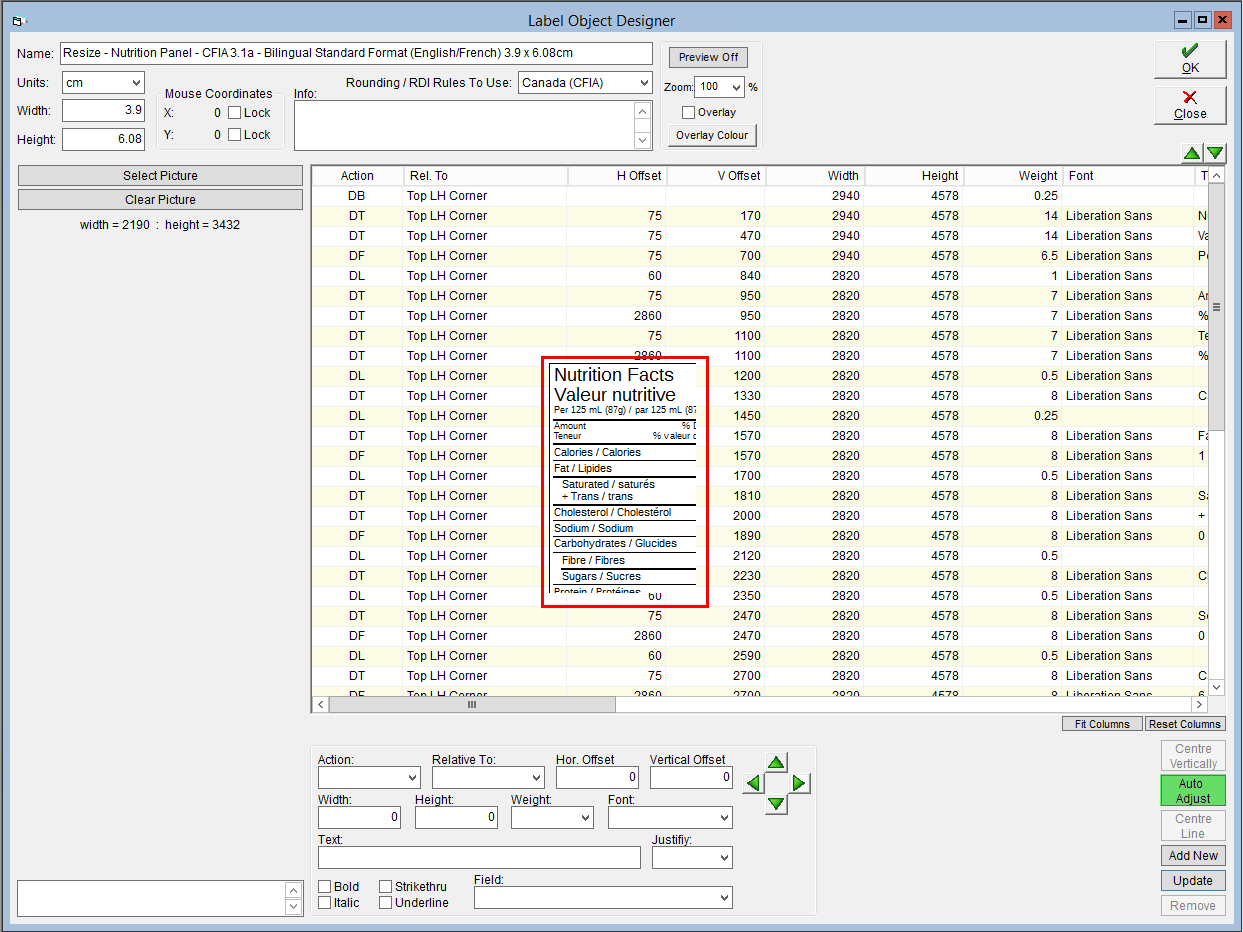Enable the Overlay checkbox
This screenshot has width=1243, height=932.
tap(688, 112)
